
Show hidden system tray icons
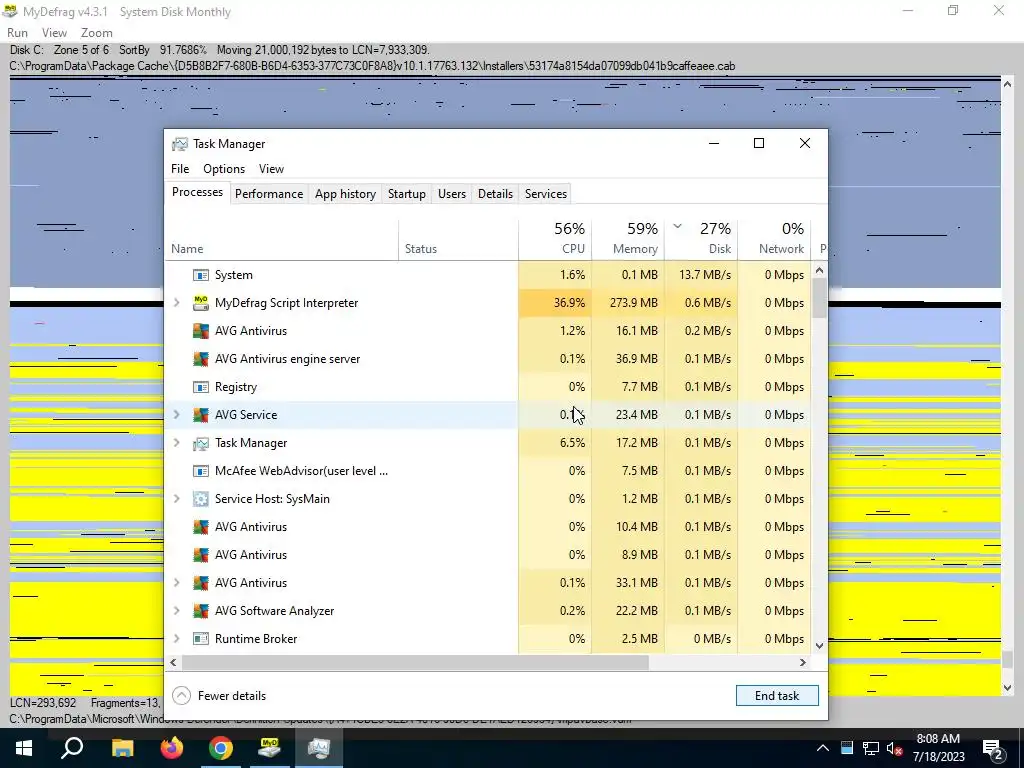pyautogui.click(x=823, y=748)
